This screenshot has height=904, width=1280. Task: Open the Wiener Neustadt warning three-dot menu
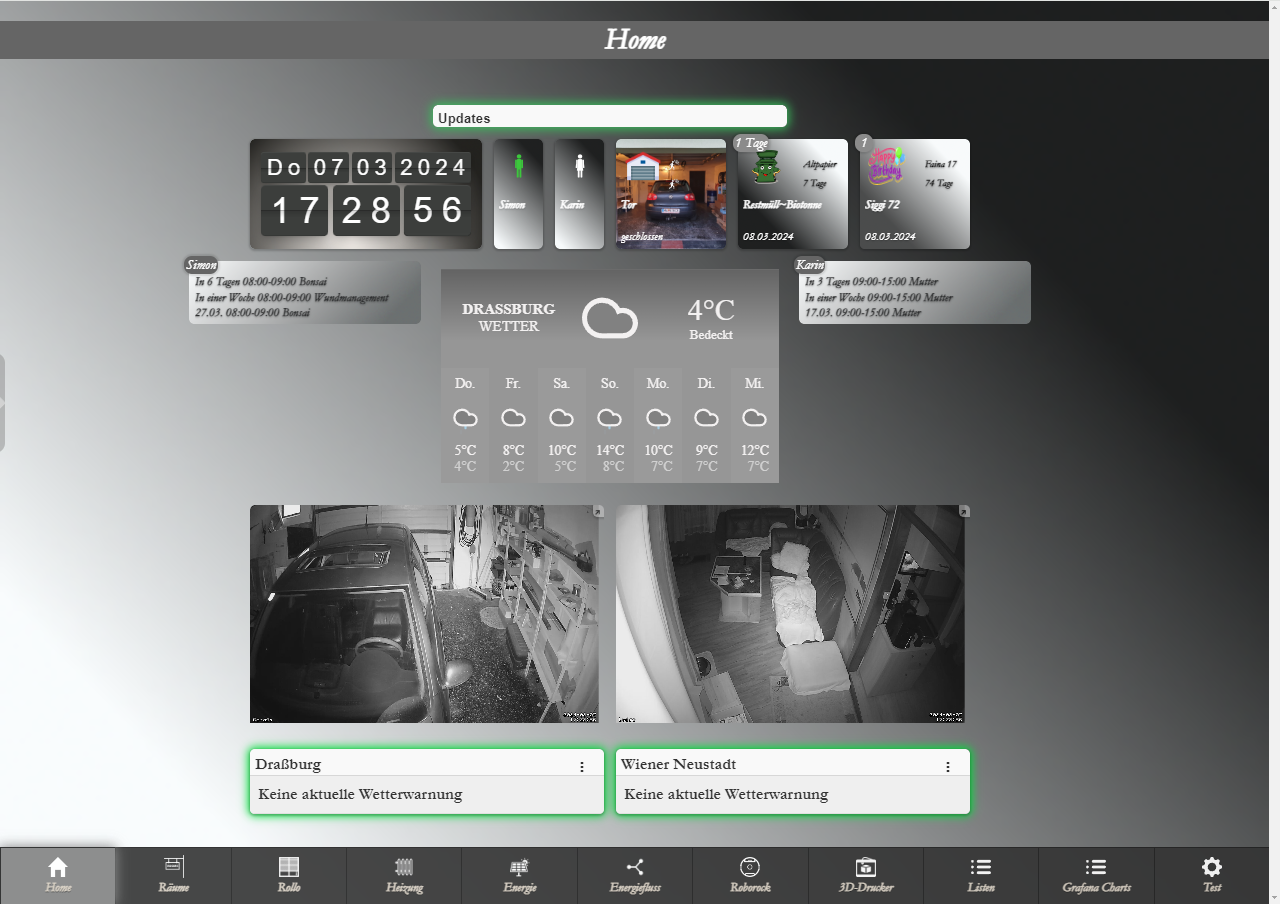point(948,767)
